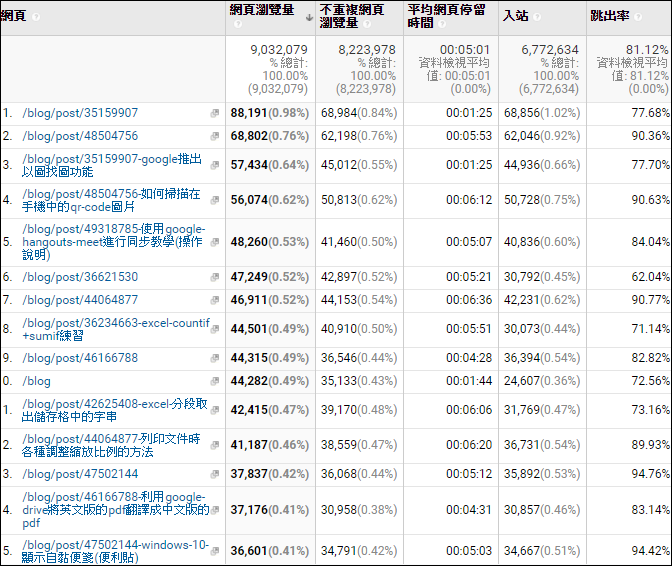The image size is (672, 566).
Task: Open page link /blog/post/46166788
Action: pyautogui.click(x=80, y=358)
